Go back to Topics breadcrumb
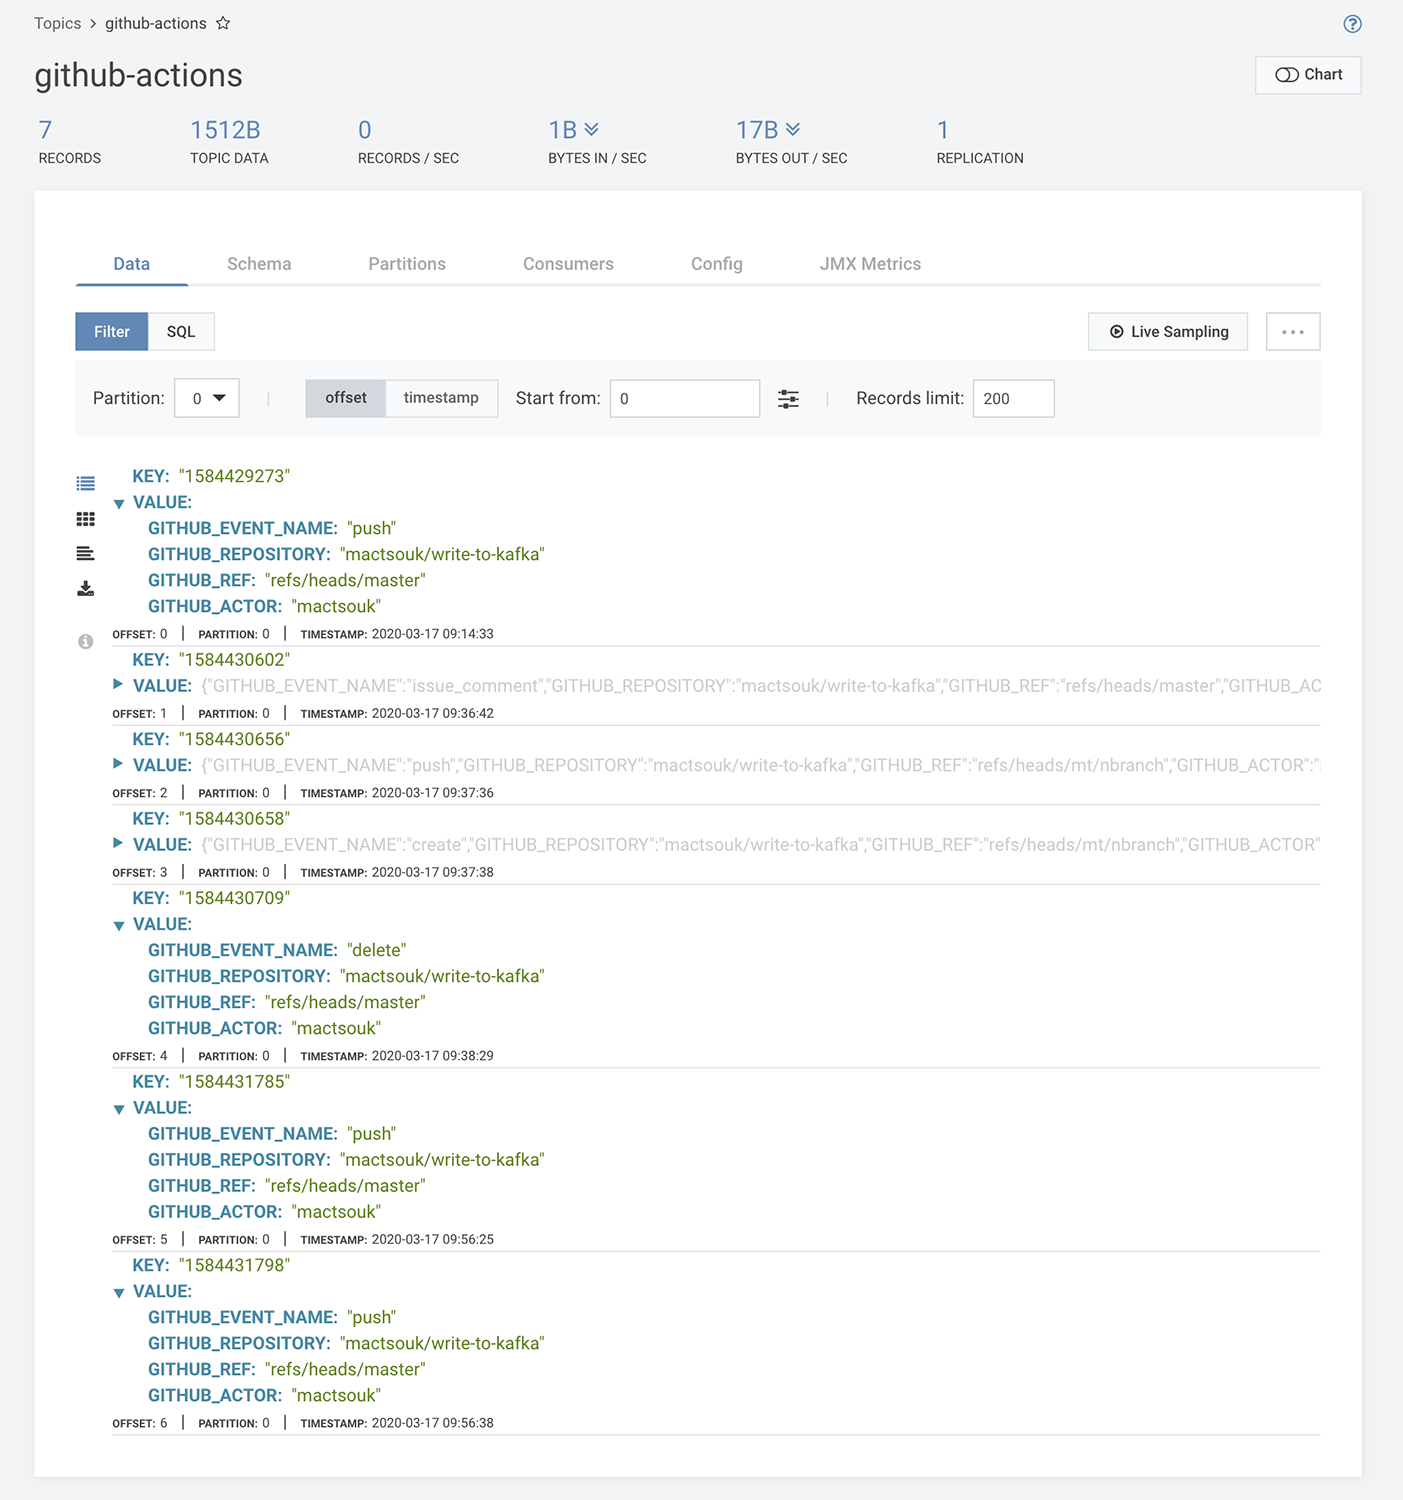The image size is (1403, 1500). pyautogui.click(x=58, y=23)
